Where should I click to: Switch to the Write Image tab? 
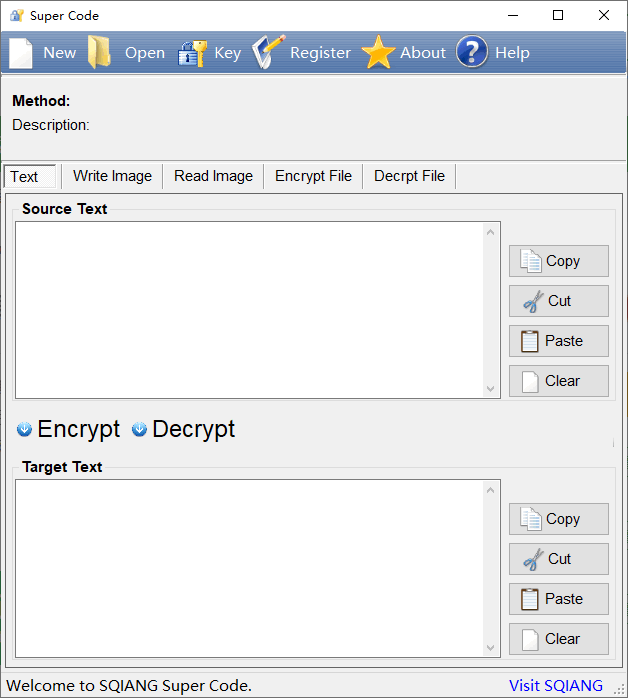[112, 176]
